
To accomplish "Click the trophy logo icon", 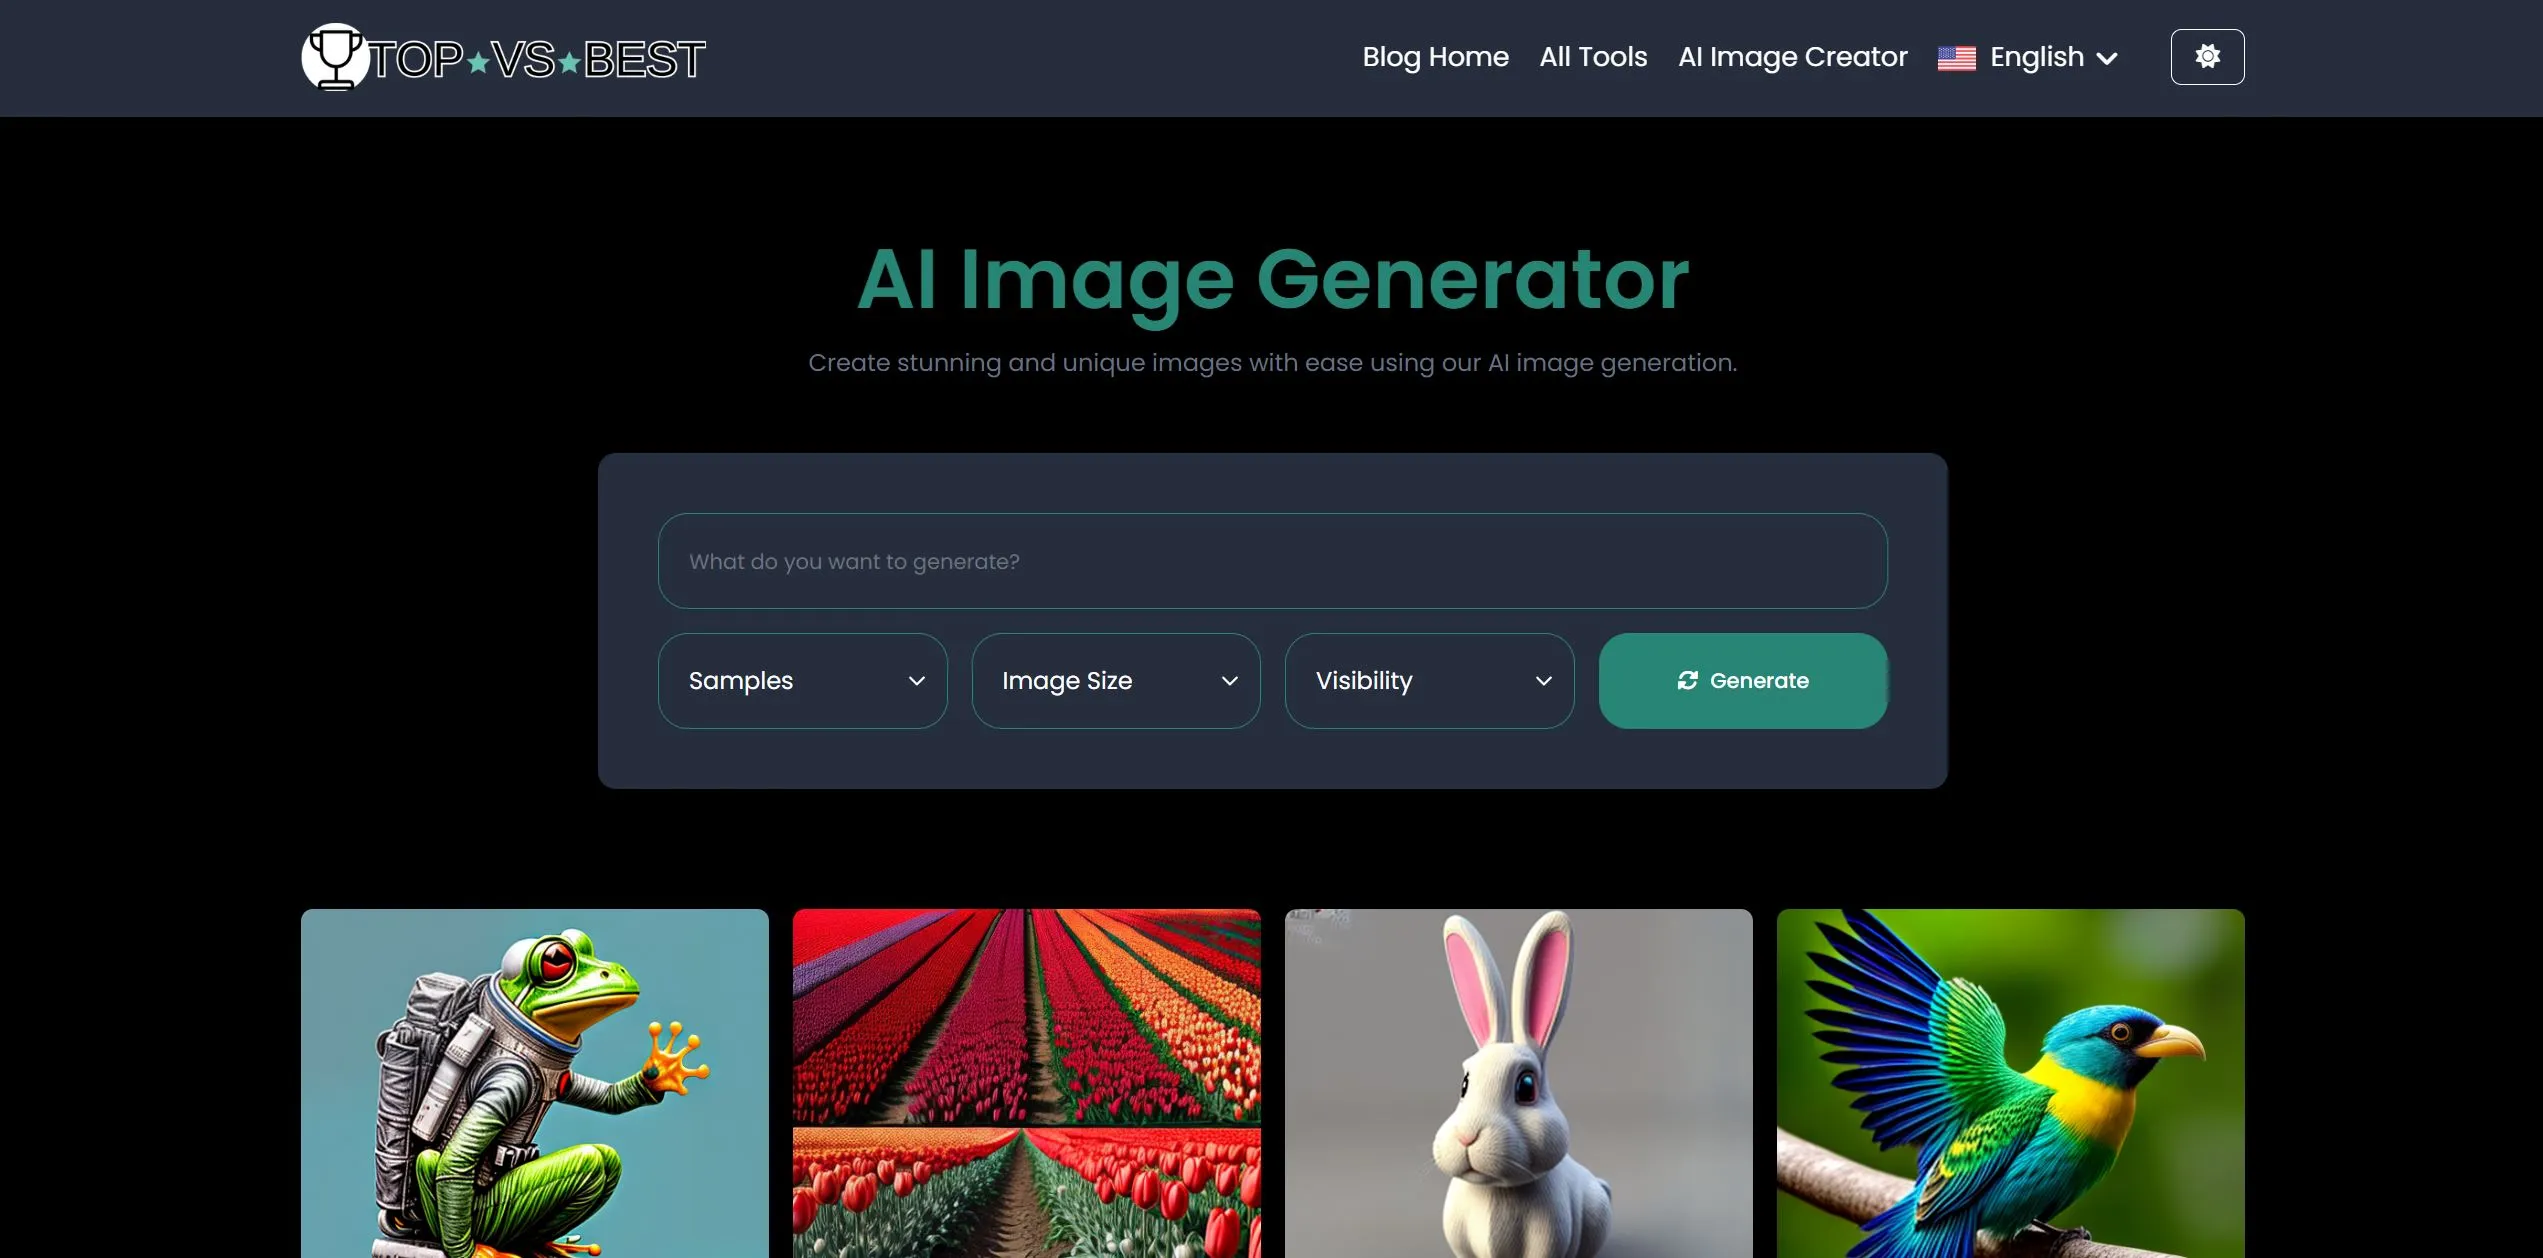I will (x=335, y=57).
